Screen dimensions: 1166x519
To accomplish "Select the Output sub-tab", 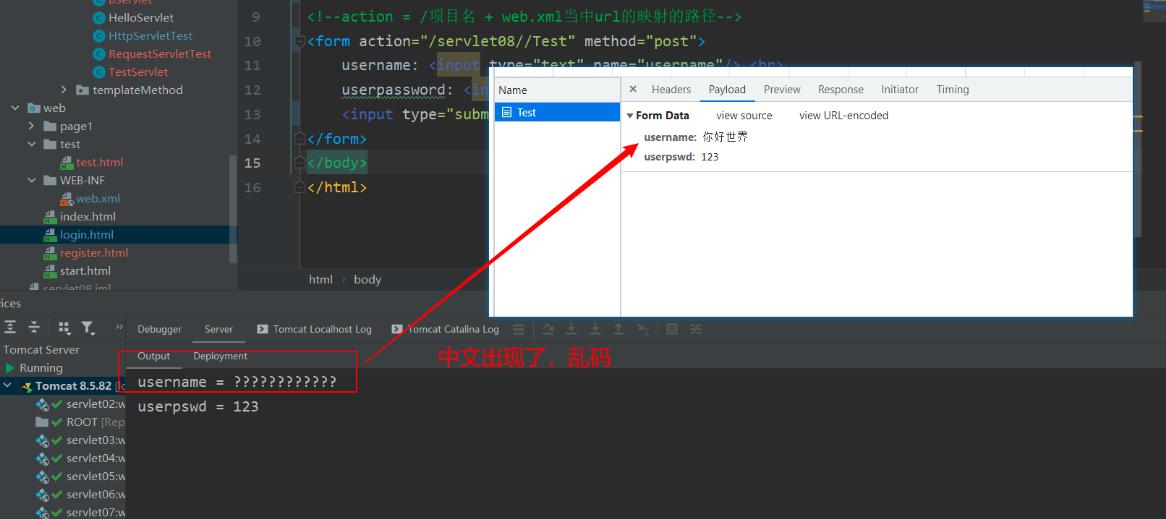I will pyautogui.click(x=154, y=356).
